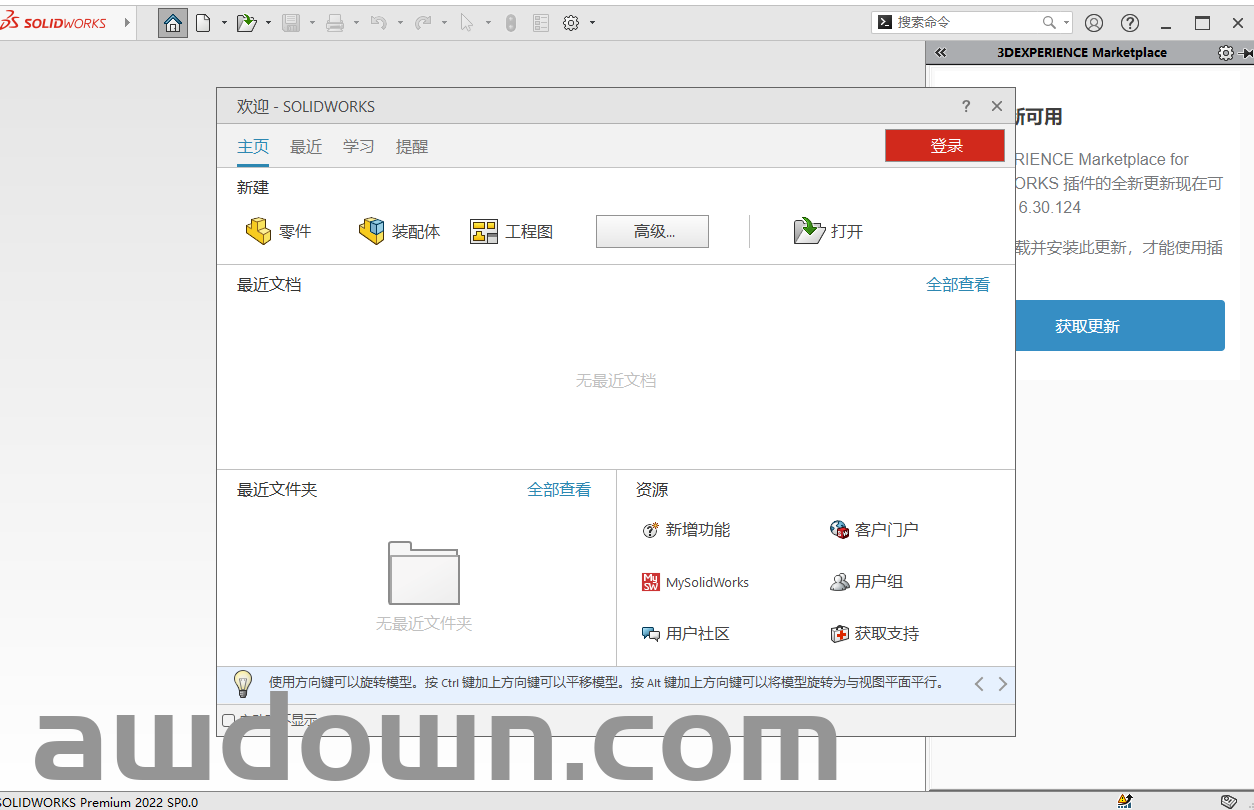
Task: Create a new Assembly (装配体)
Action: pyautogui.click(x=399, y=231)
